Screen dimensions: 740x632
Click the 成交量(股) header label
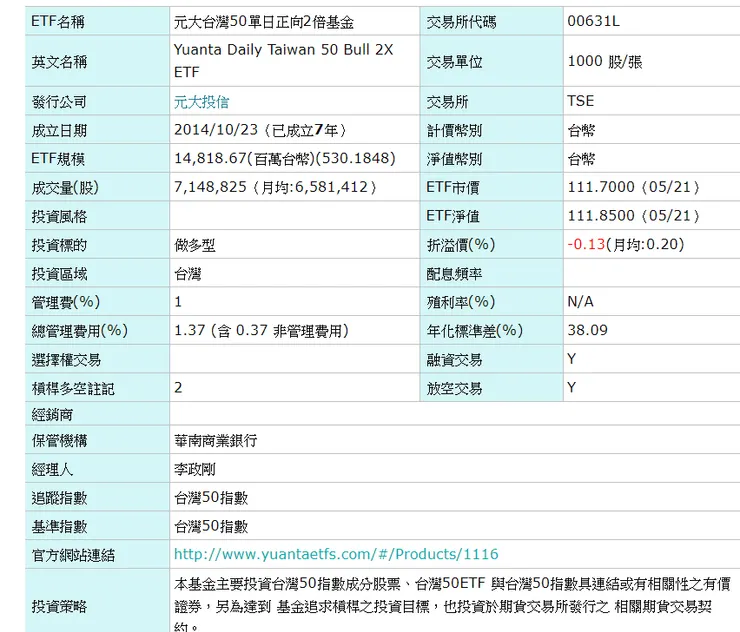[x=65, y=187]
